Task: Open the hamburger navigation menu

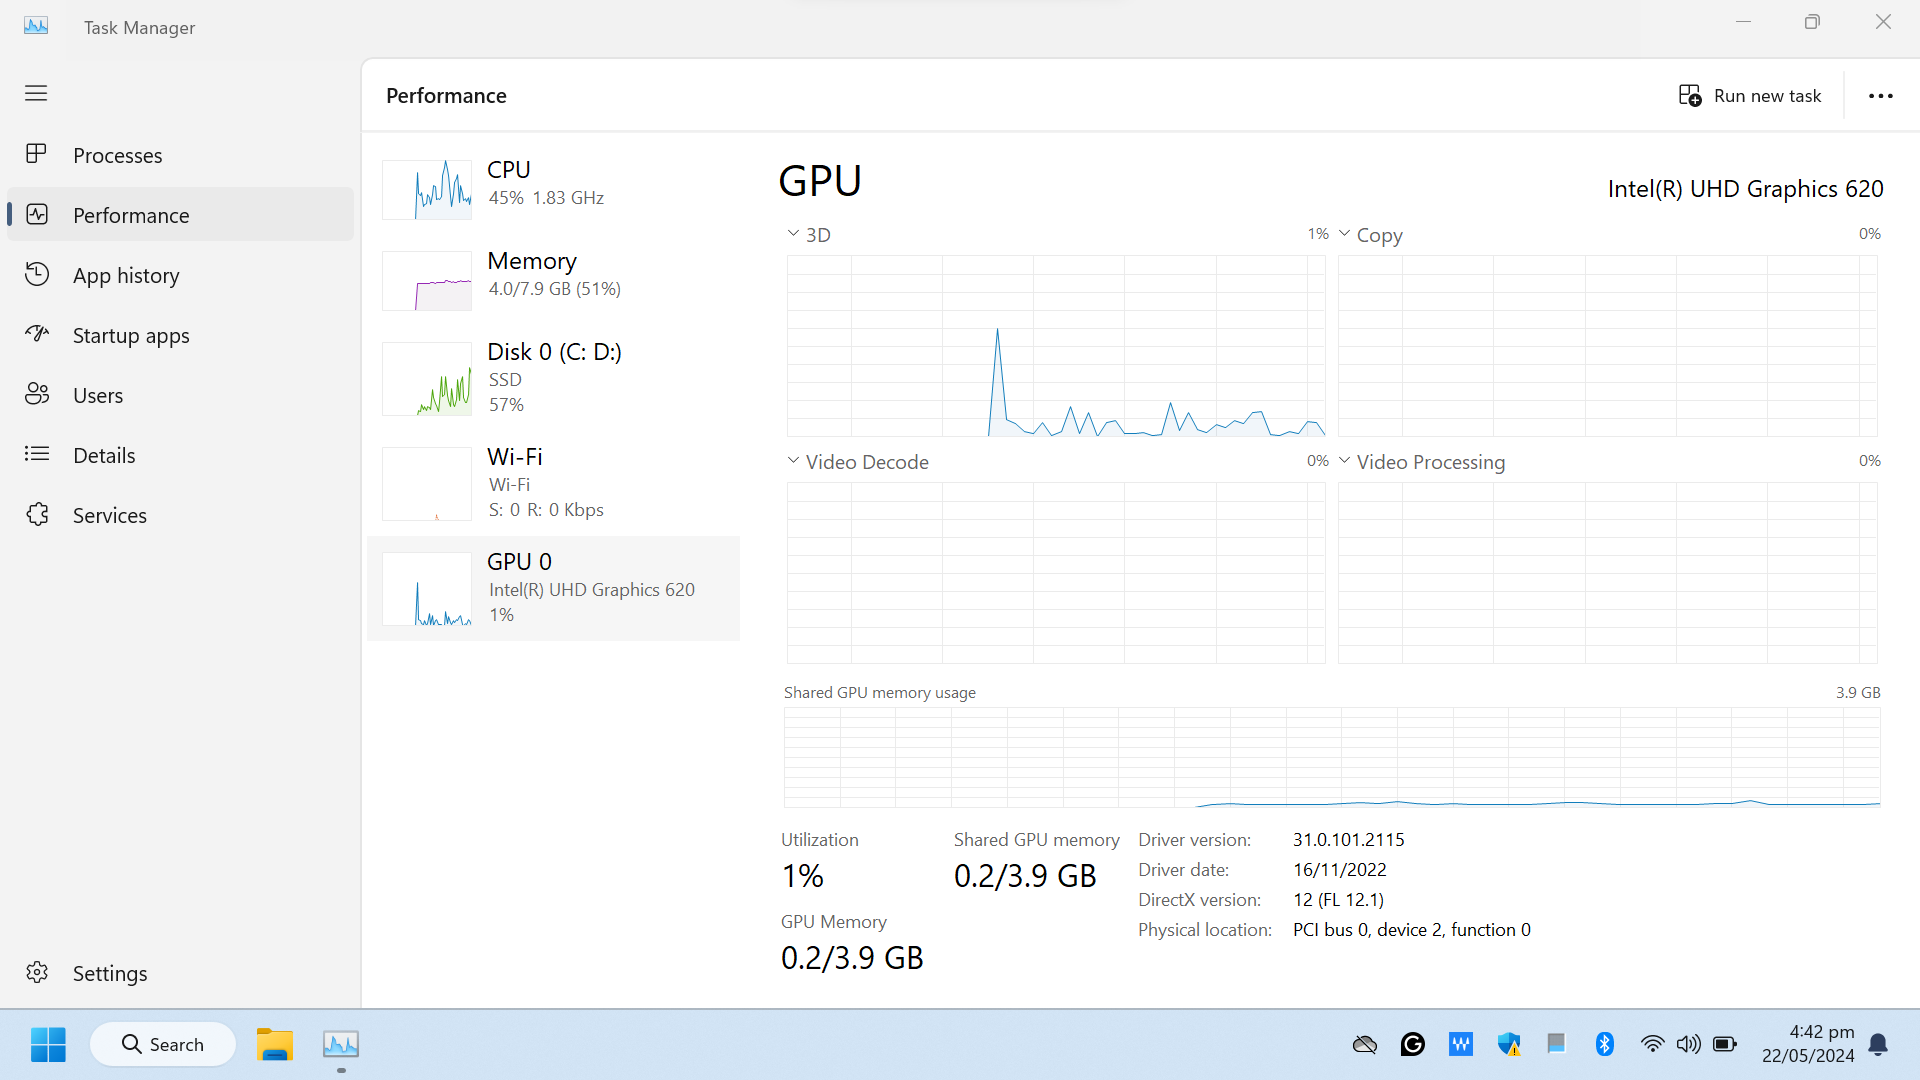Action: [x=36, y=93]
